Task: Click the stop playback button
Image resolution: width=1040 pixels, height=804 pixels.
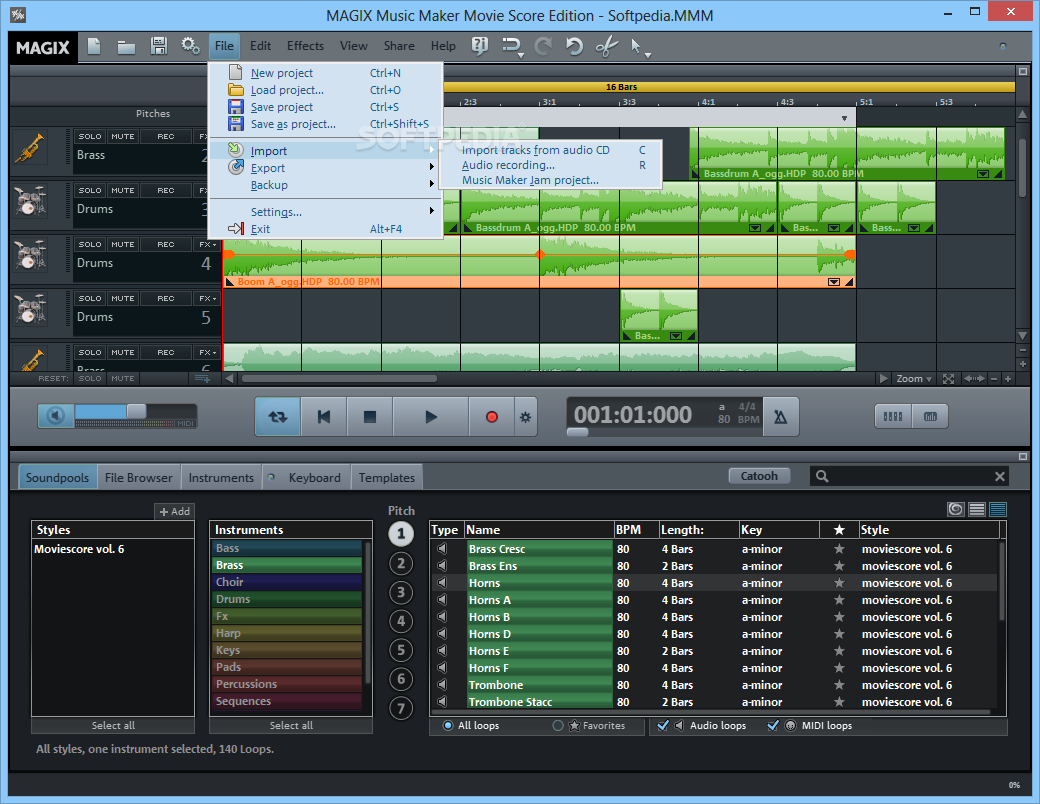Action: click(x=370, y=417)
